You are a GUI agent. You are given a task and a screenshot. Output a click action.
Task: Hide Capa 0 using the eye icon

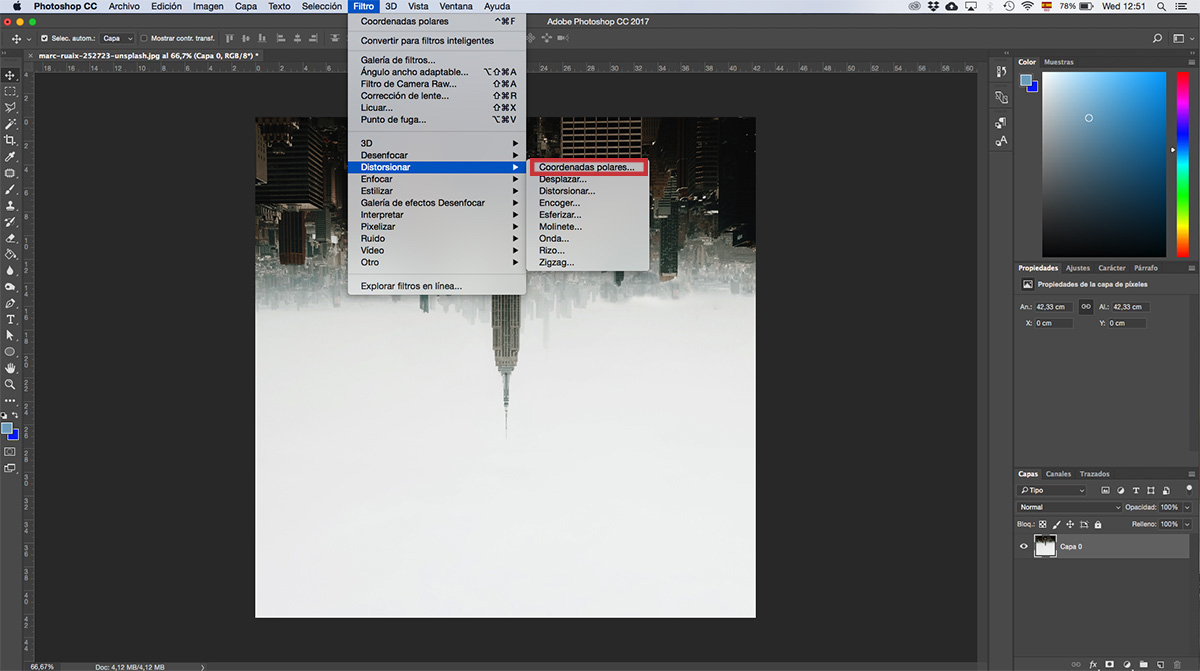[1024, 546]
